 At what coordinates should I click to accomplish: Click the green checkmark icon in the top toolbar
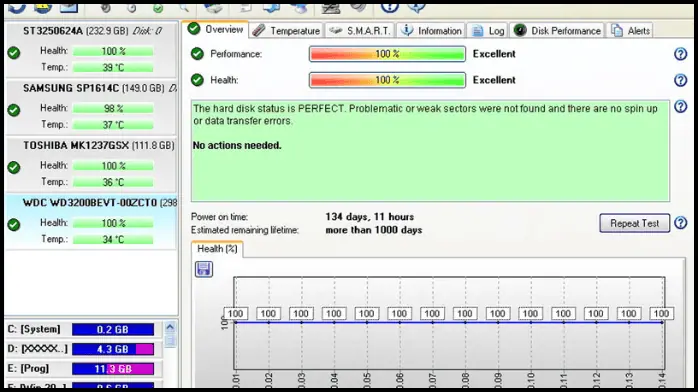pyautogui.click(x=158, y=8)
